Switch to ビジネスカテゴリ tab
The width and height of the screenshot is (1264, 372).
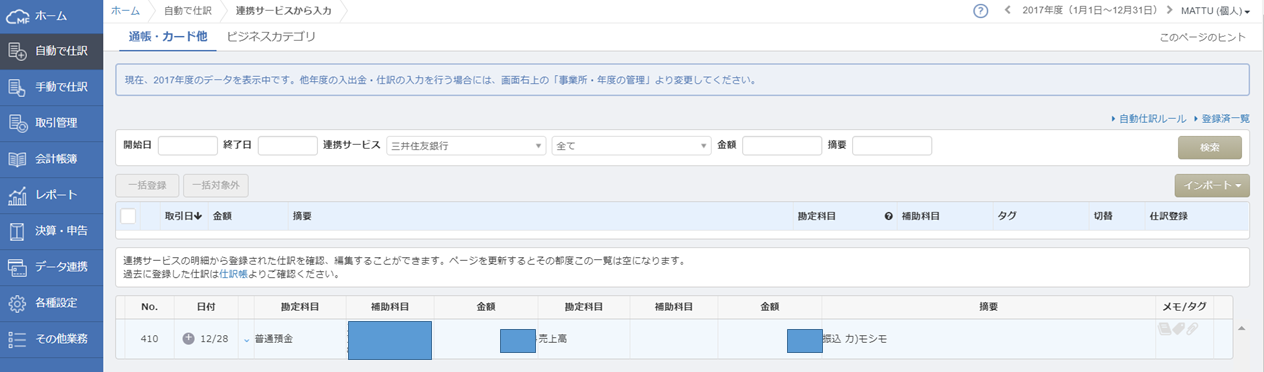click(x=271, y=37)
